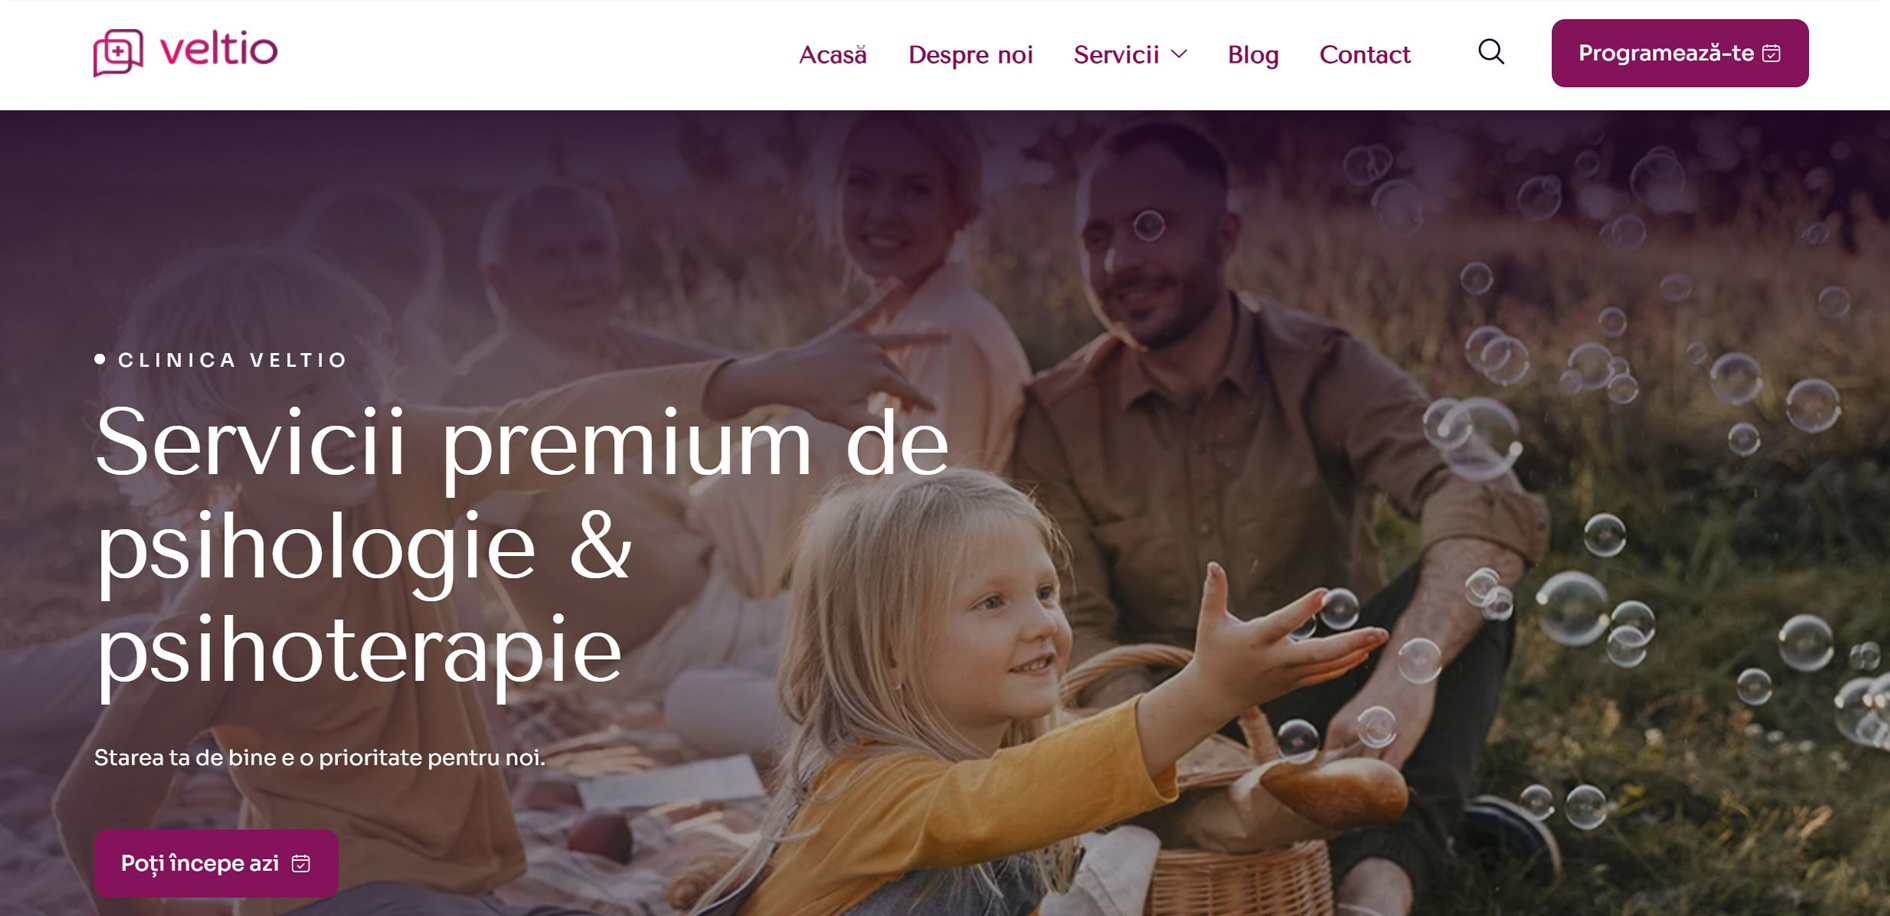Expand the Servicii dropdown chevron
Screen dimensions: 1890x916
click(x=1179, y=54)
